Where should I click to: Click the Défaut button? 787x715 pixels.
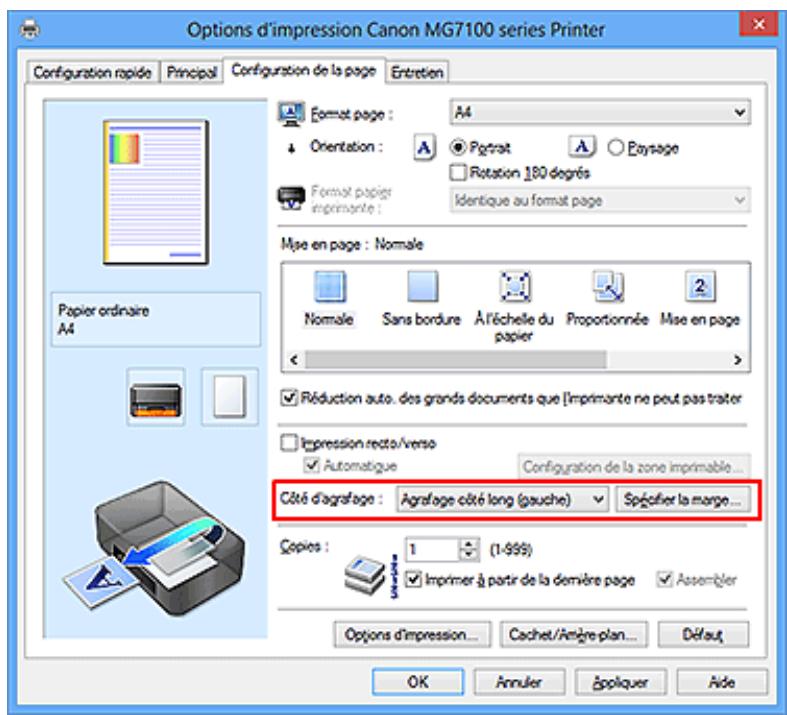pyautogui.click(x=703, y=635)
